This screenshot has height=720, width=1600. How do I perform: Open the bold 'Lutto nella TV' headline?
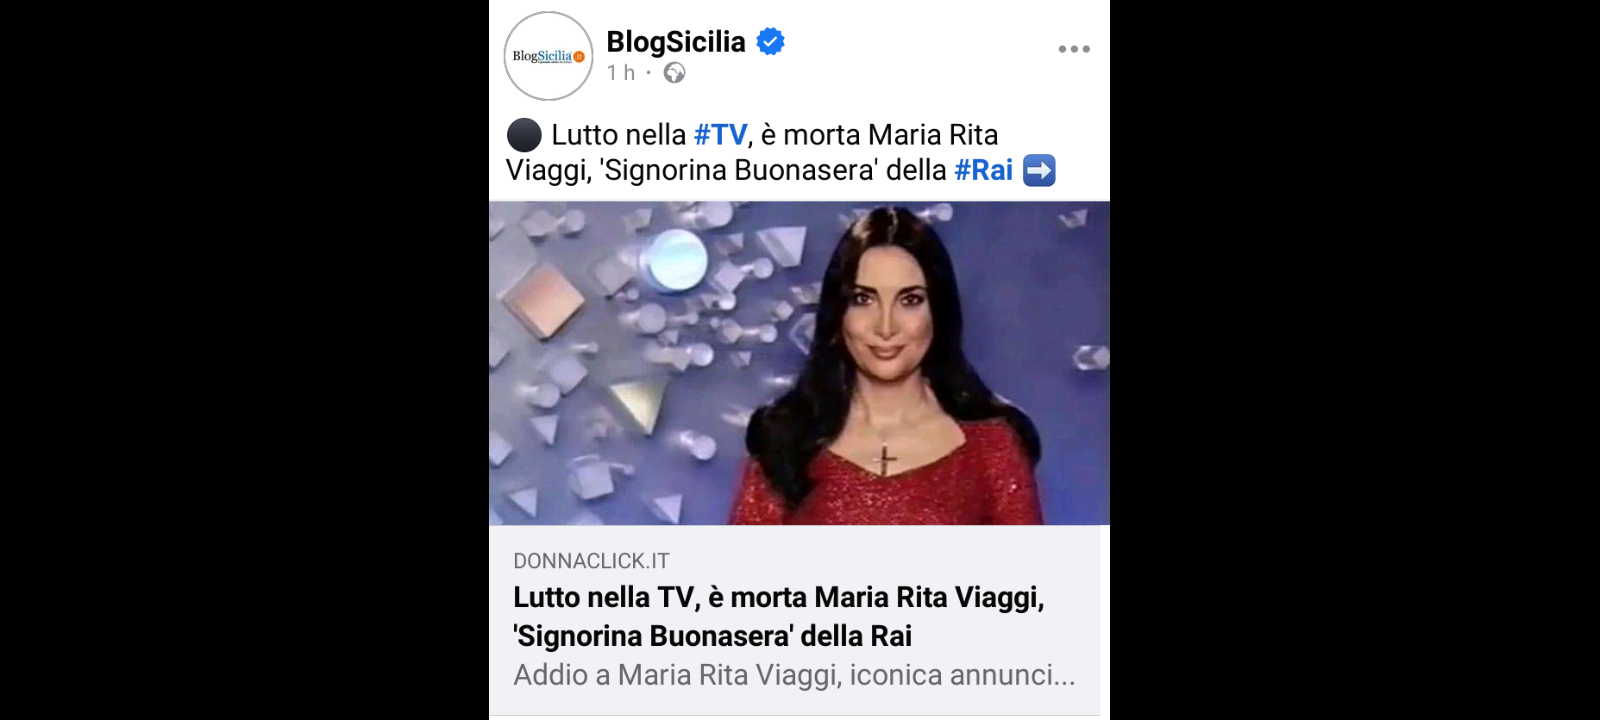778,616
